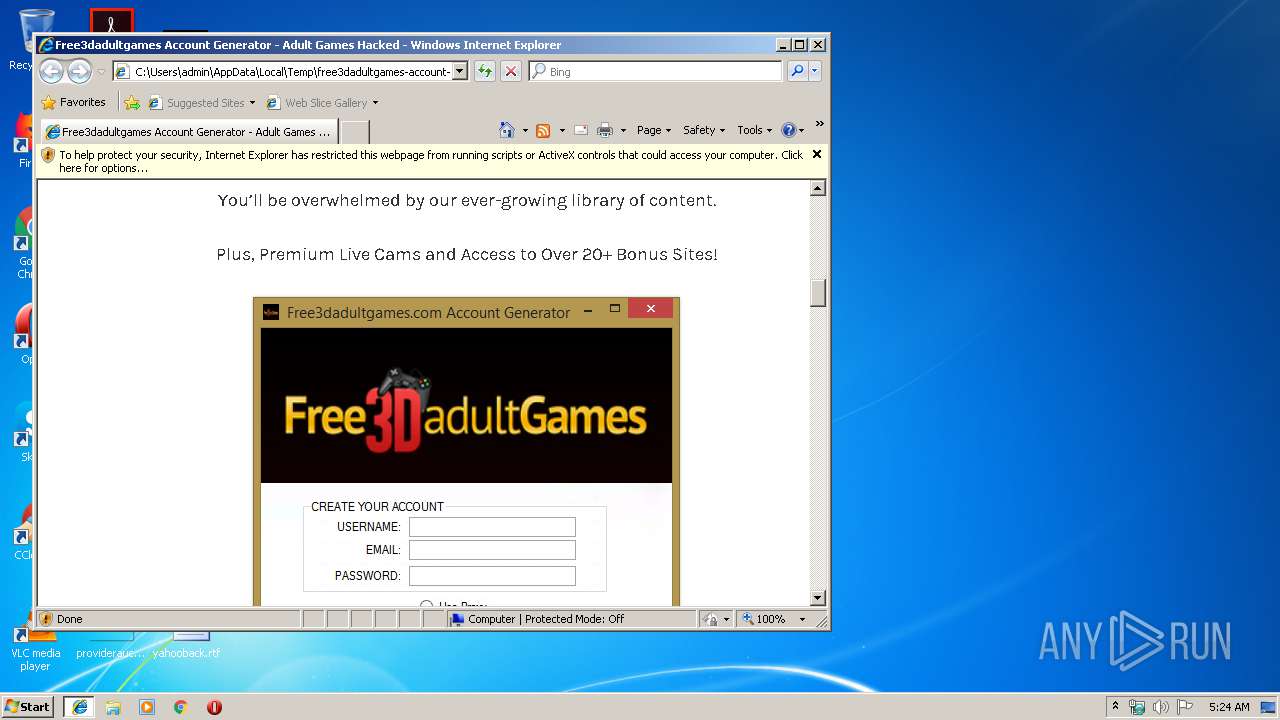1280x720 pixels.
Task: Click the red Opera icon in the taskbar
Action: [x=214, y=707]
